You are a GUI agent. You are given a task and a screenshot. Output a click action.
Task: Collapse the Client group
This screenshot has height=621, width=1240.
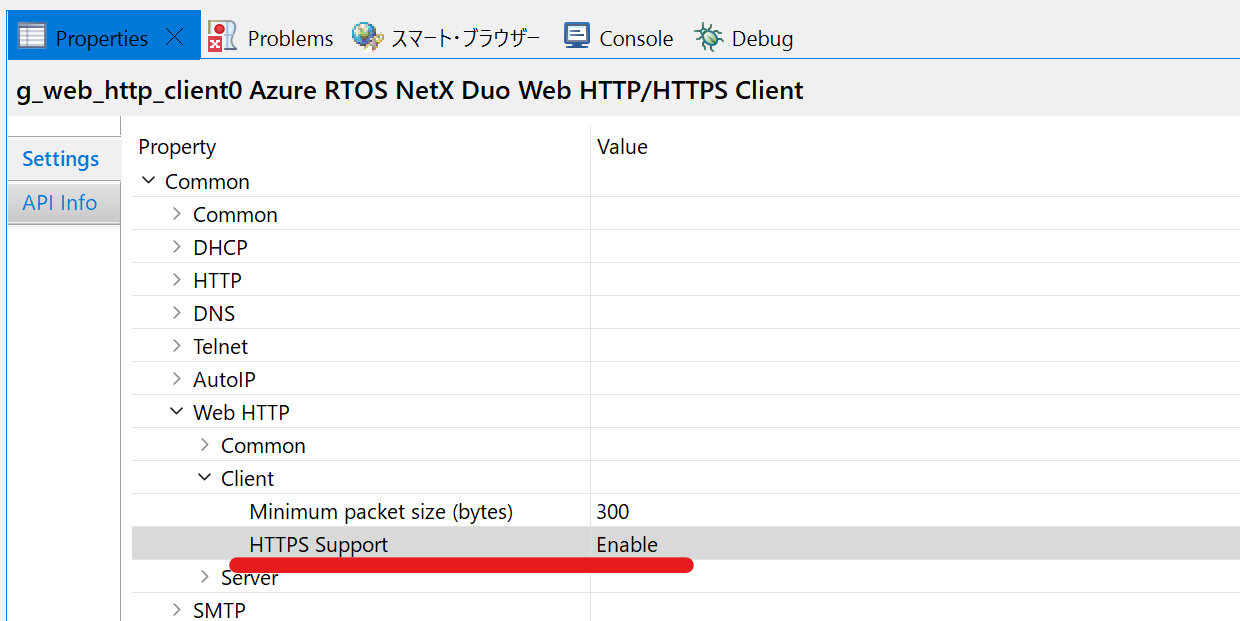[x=205, y=478]
